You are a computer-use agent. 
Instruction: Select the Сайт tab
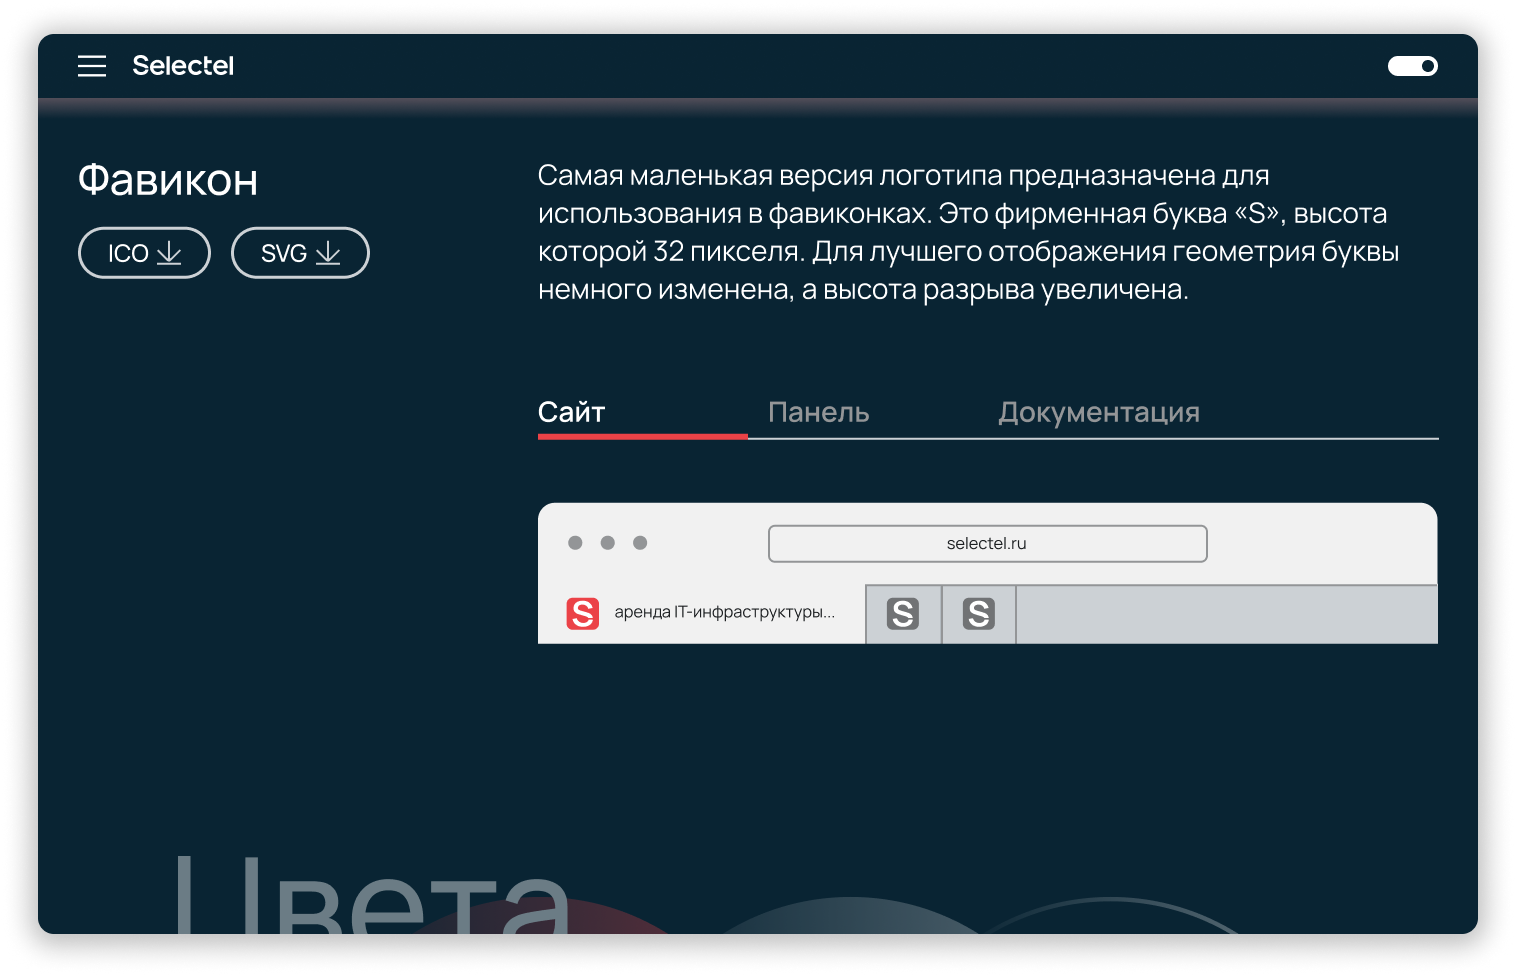(x=571, y=412)
